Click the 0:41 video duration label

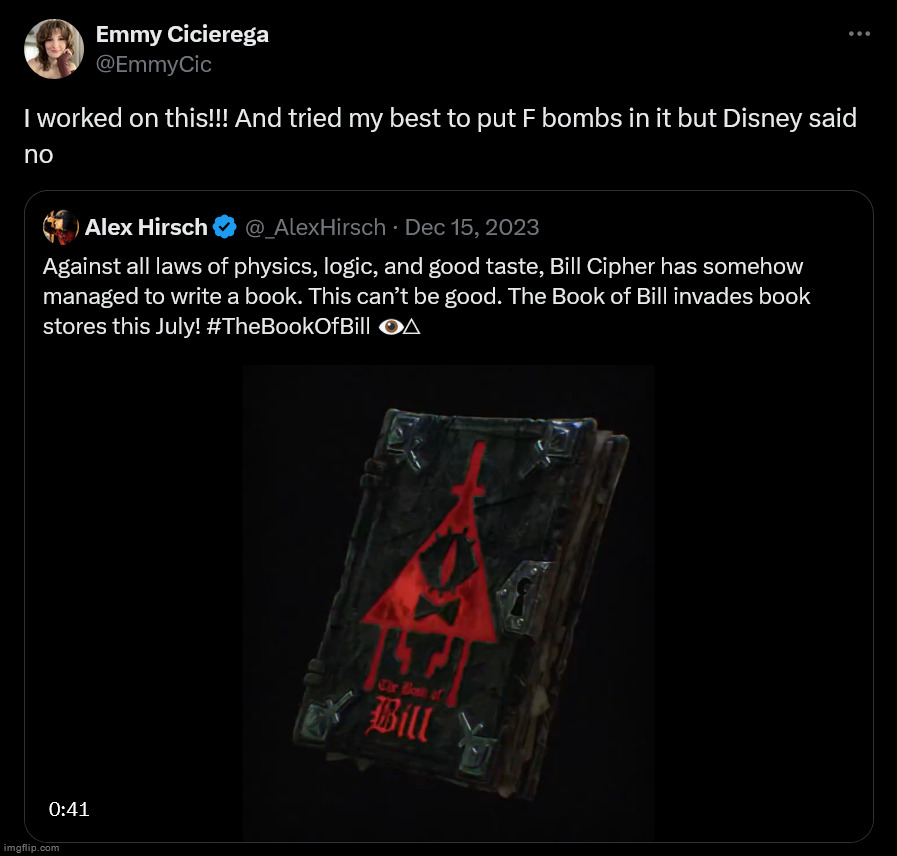point(69,809)
